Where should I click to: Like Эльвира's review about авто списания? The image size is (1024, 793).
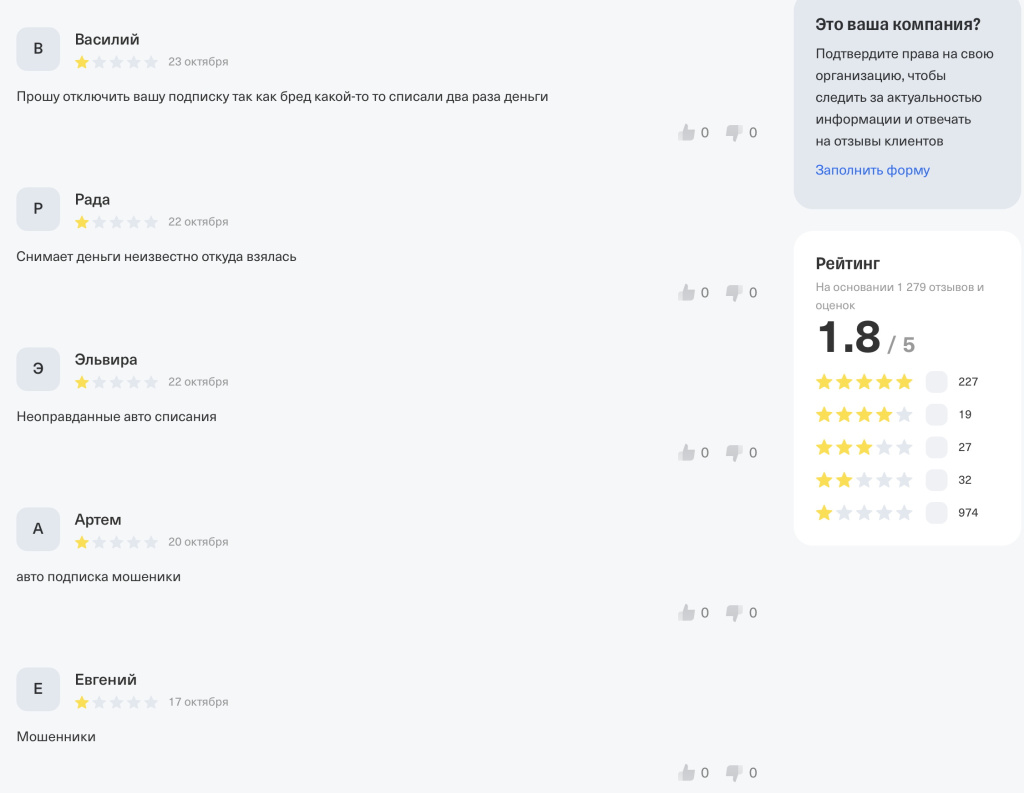[x=686, y=452]
